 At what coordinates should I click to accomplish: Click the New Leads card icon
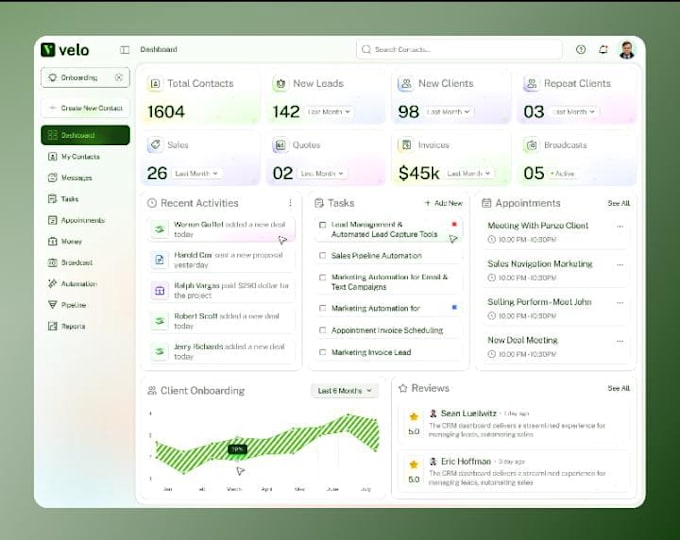point(281,83)
